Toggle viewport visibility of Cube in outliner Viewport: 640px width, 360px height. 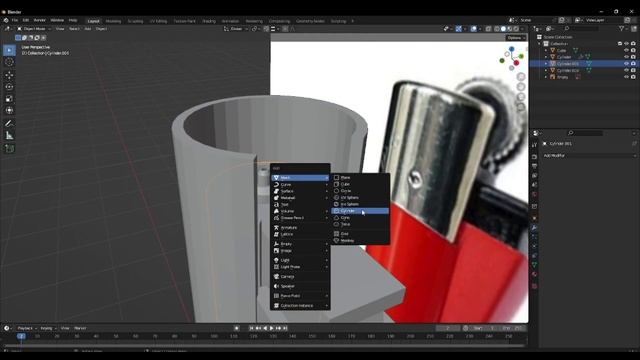[627, 50]
